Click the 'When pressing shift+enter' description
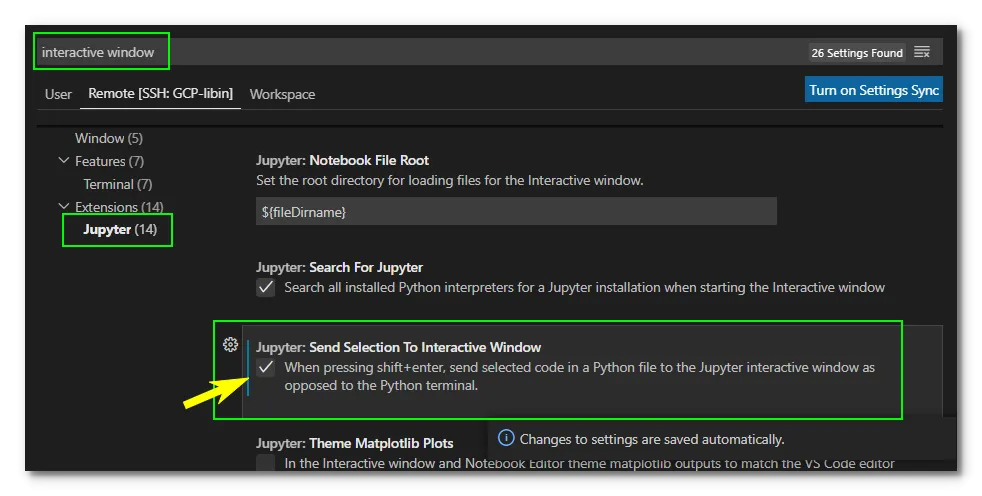The image size is (982, 496). [x=579, y=376]
